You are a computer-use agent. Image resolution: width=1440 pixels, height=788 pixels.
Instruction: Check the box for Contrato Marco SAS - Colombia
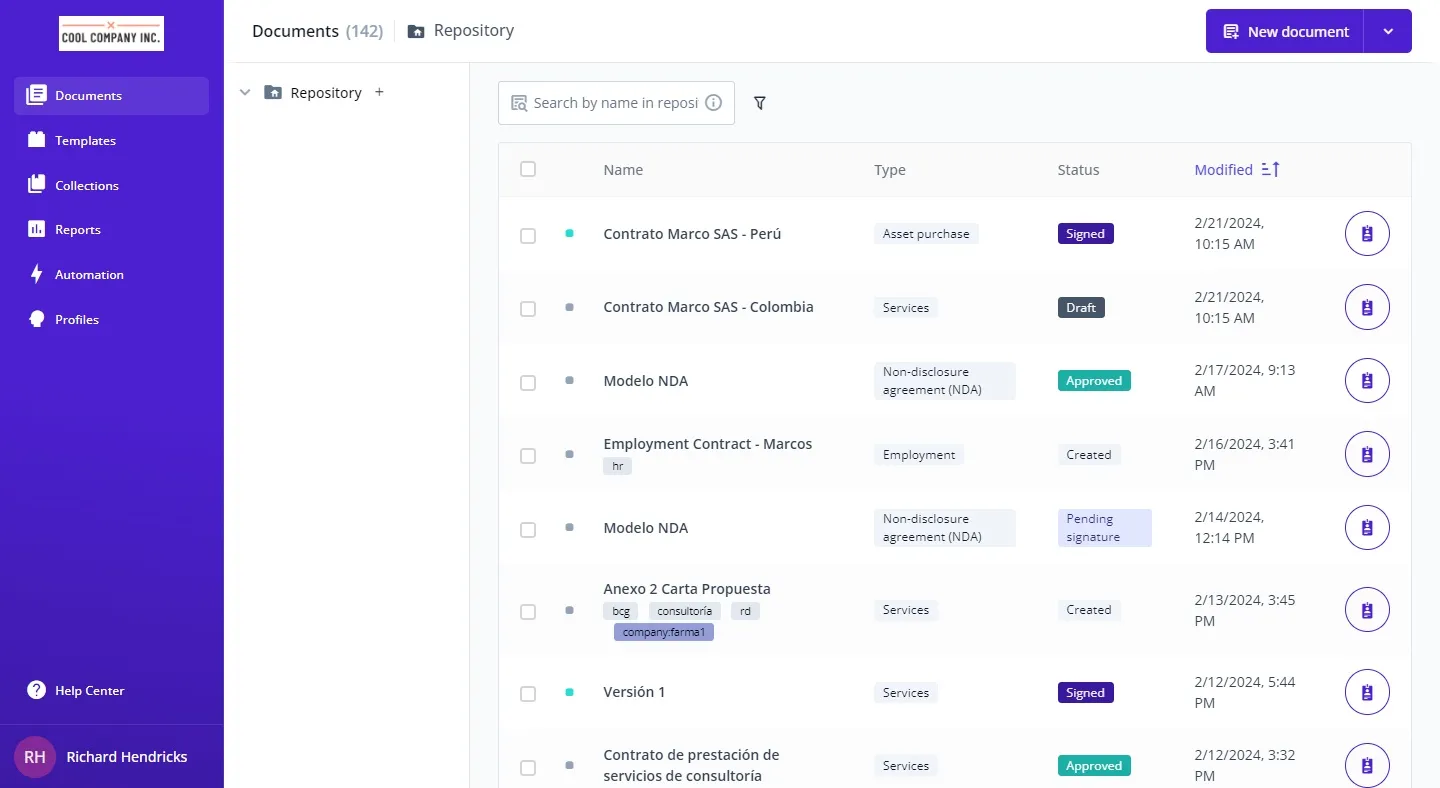tap(528, 309)
